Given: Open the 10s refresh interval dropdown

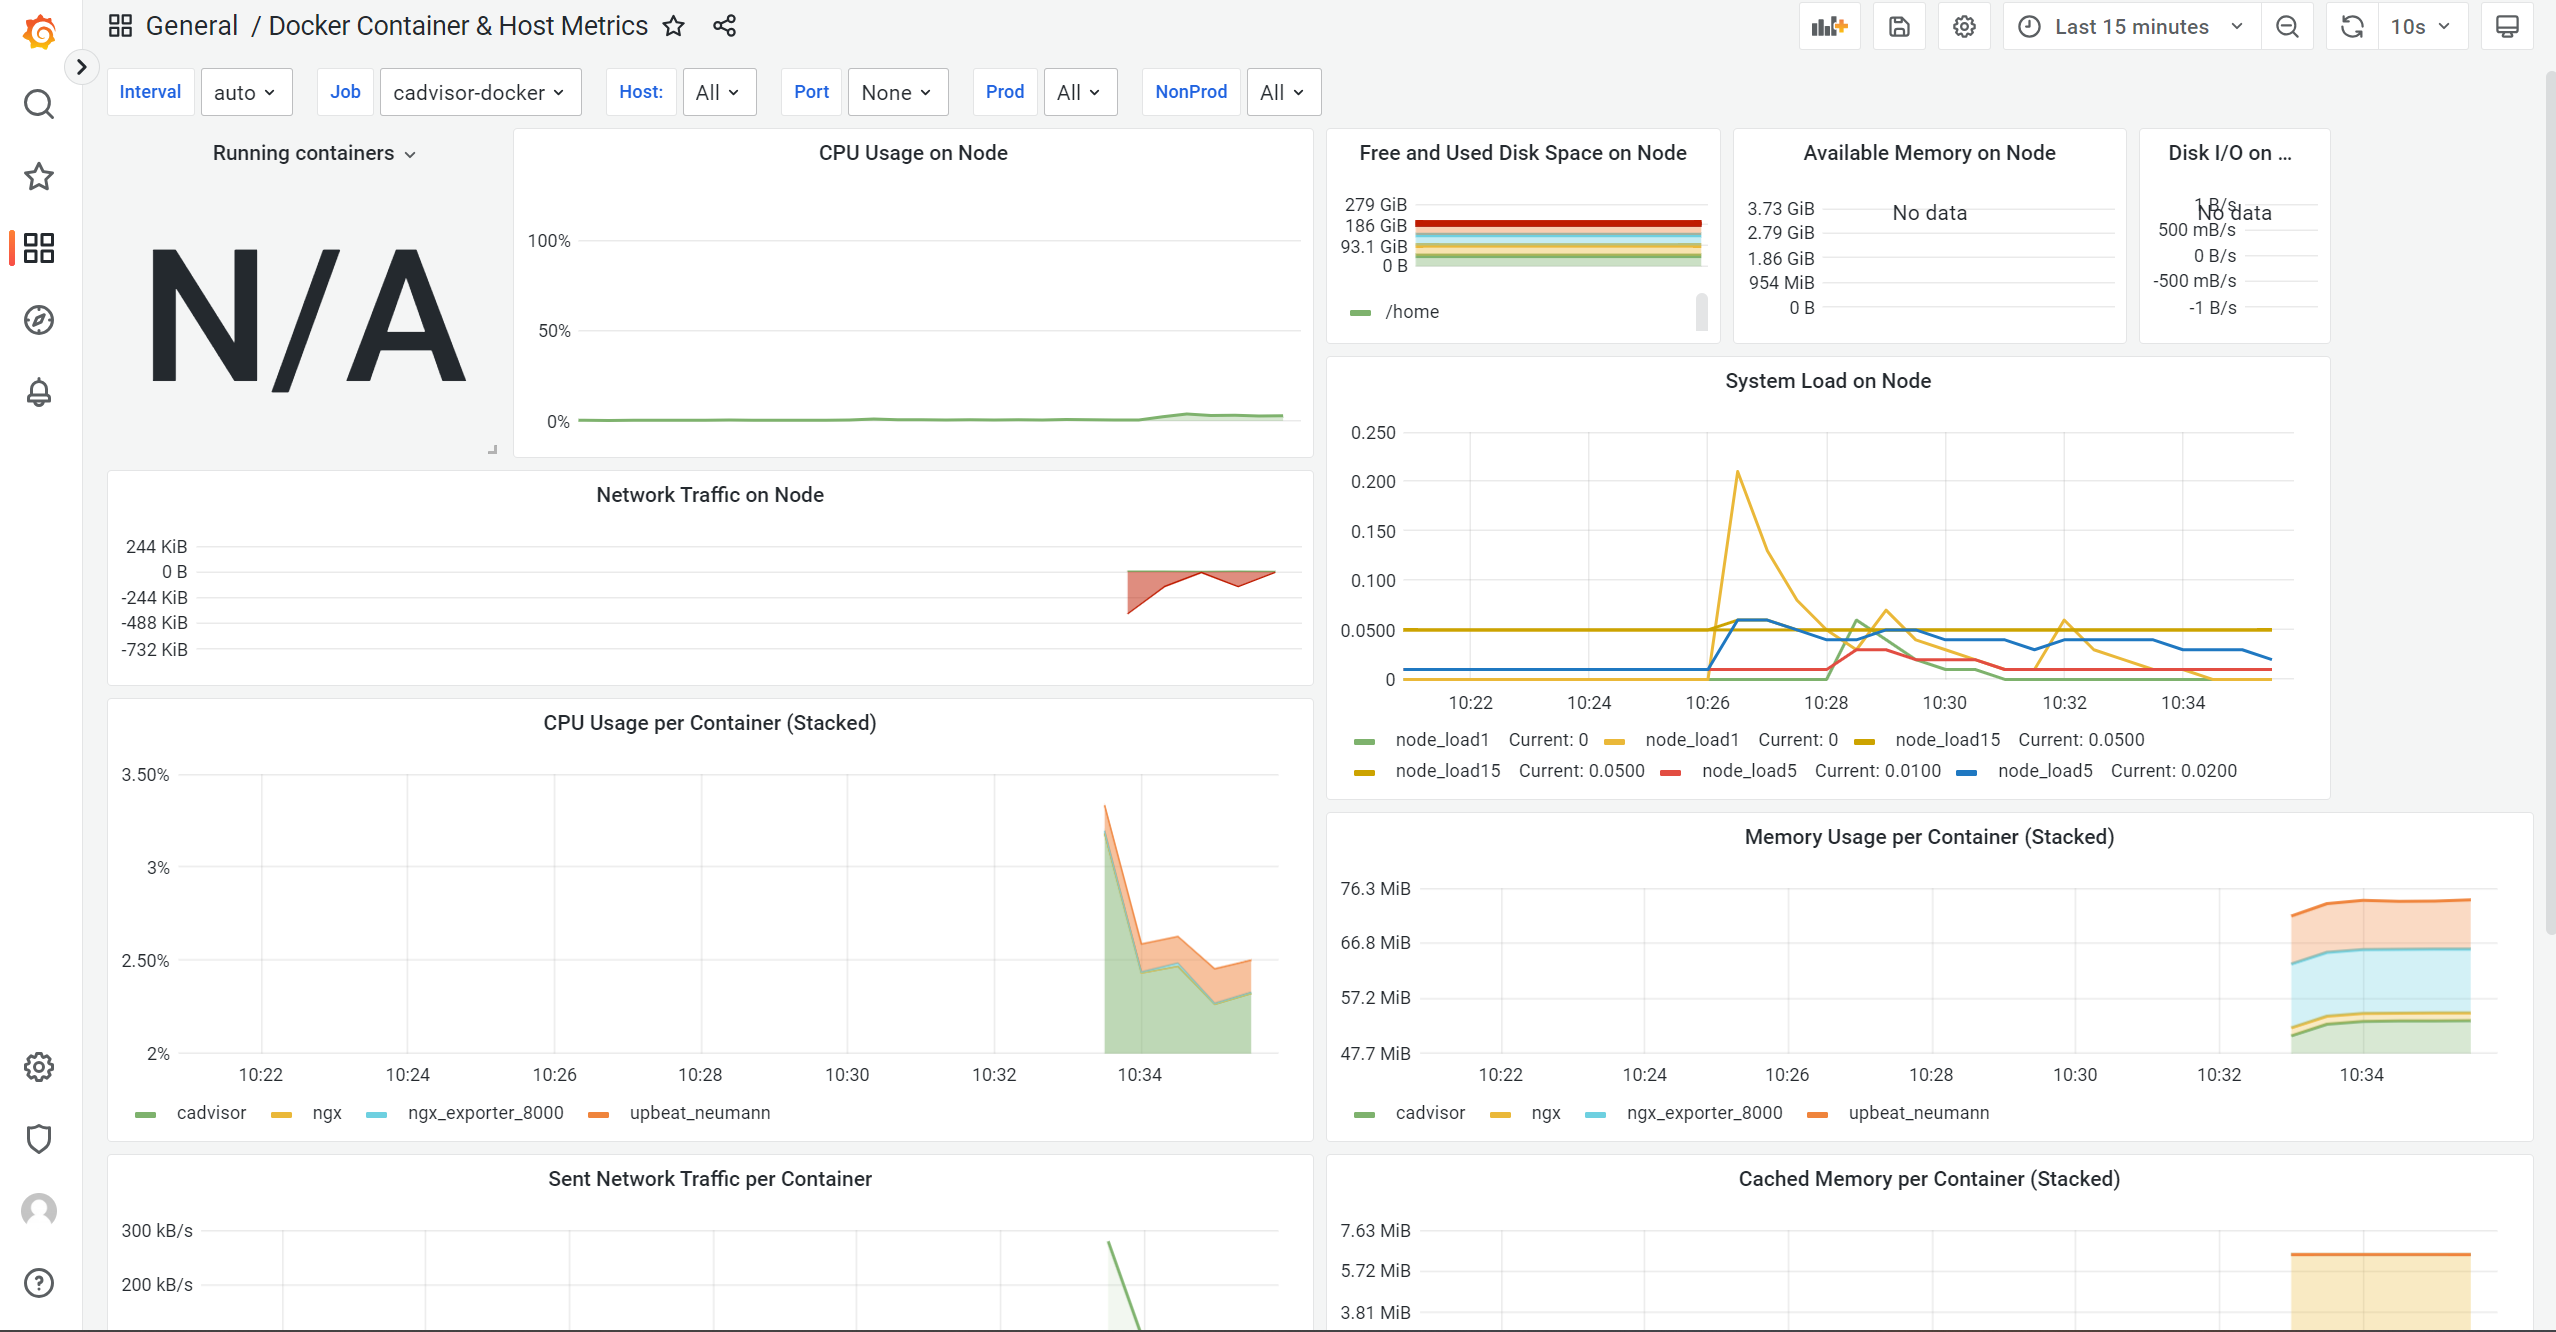Looking at the screenshot, I should point(2421,27).
